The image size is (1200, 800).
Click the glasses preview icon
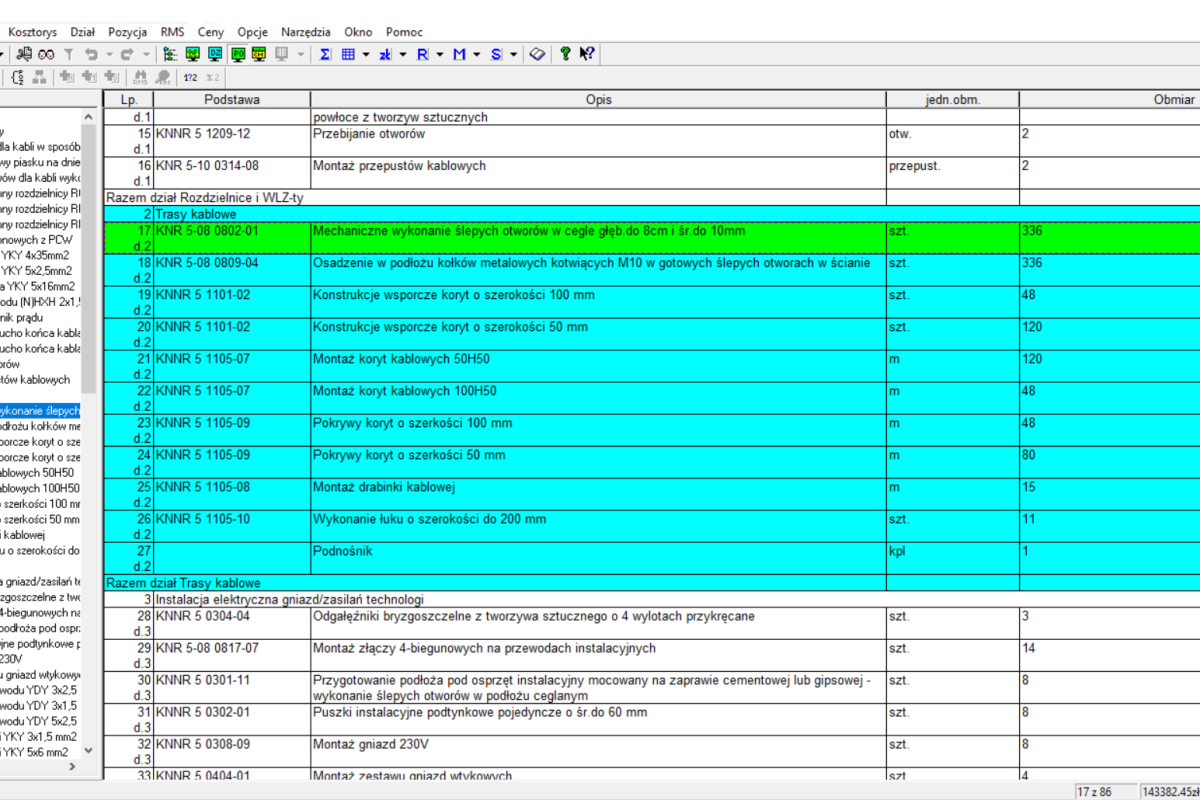pyautogui.click(x=47, y=54)
